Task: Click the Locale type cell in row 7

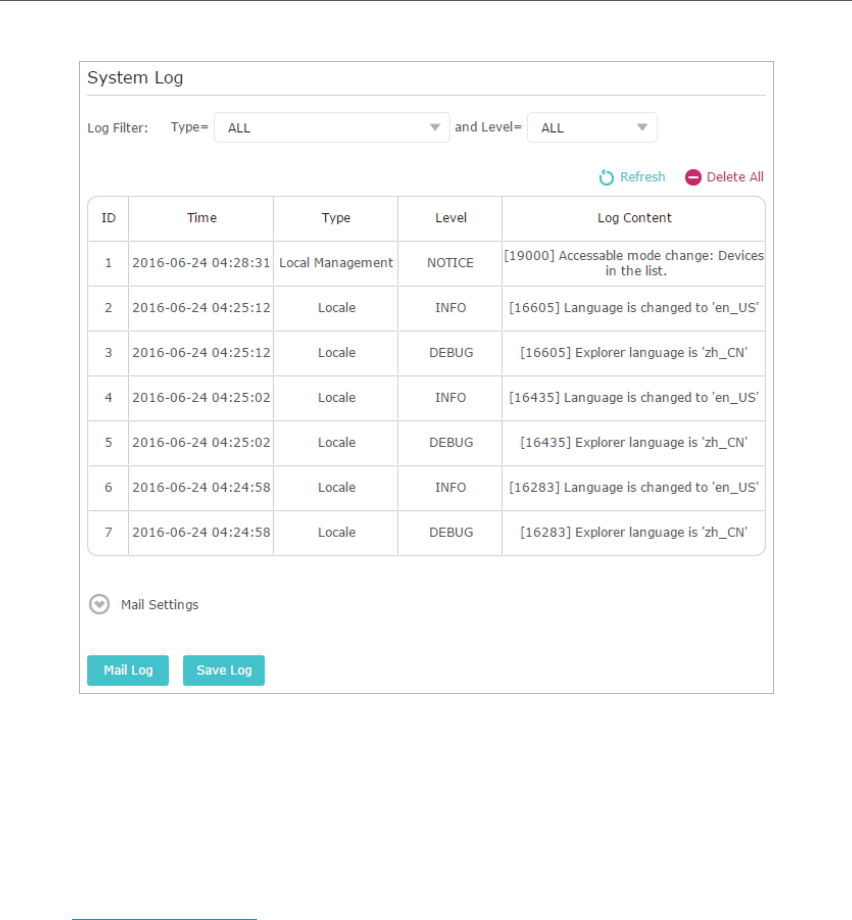Action: point(337,533)
